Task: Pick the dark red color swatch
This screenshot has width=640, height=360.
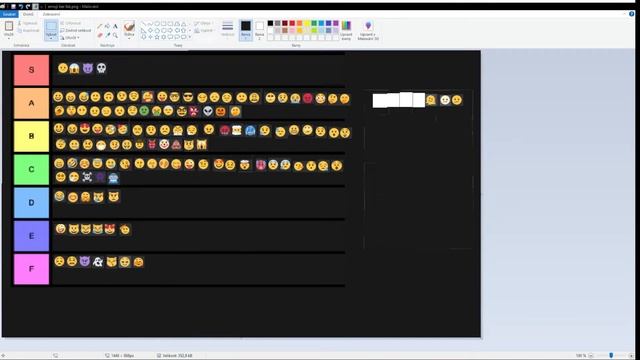Action: [x=285, y=23]
